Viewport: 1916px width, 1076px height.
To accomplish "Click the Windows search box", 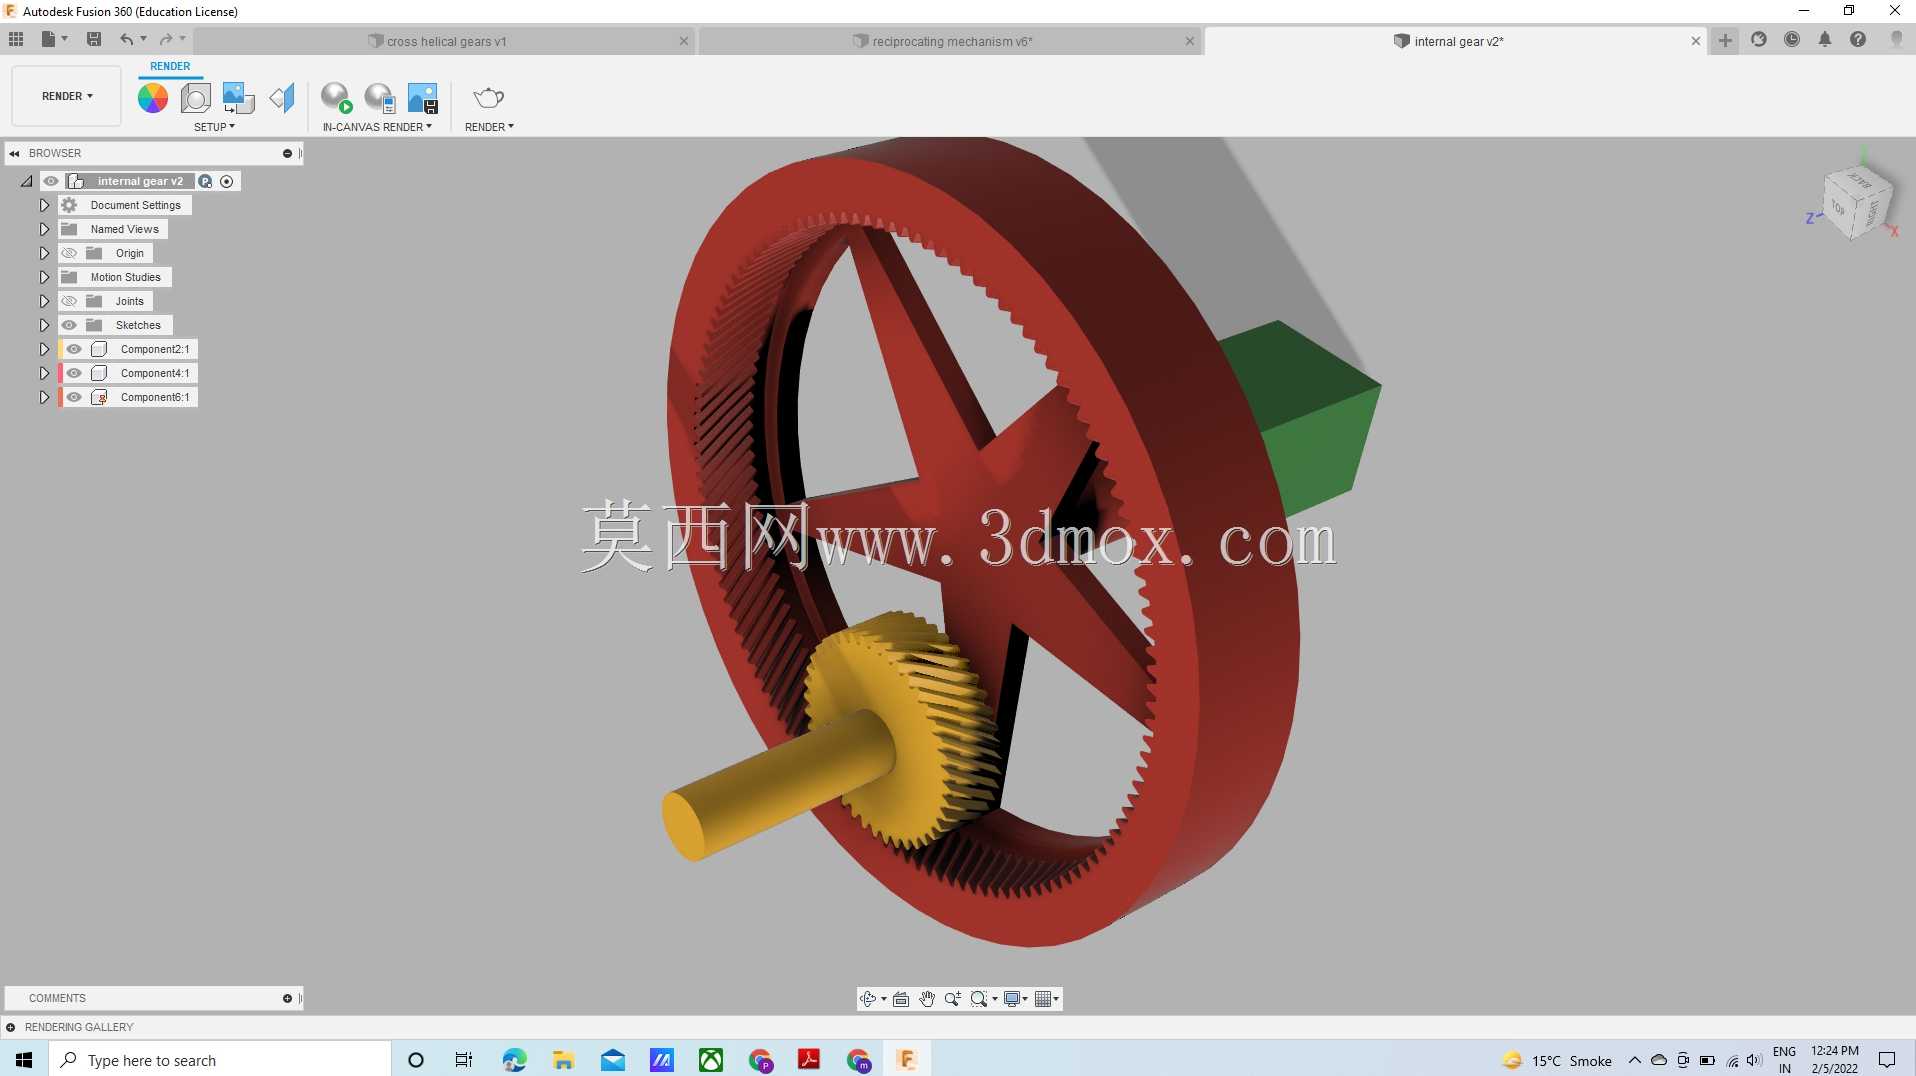I will coord(220,1060).
